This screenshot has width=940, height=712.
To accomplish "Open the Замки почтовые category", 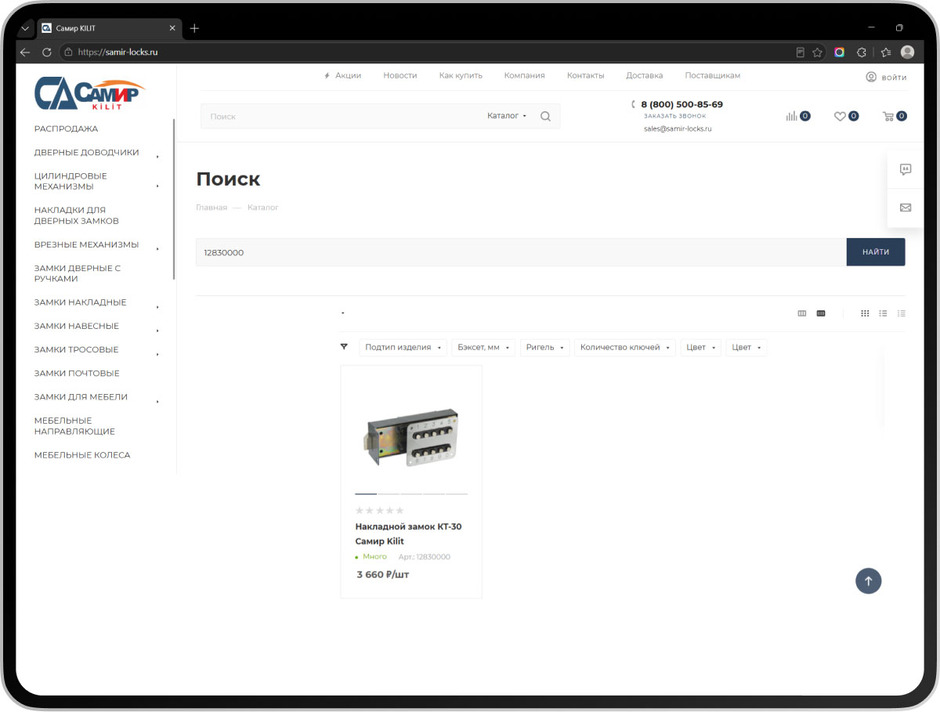I will tap(77, 373).
